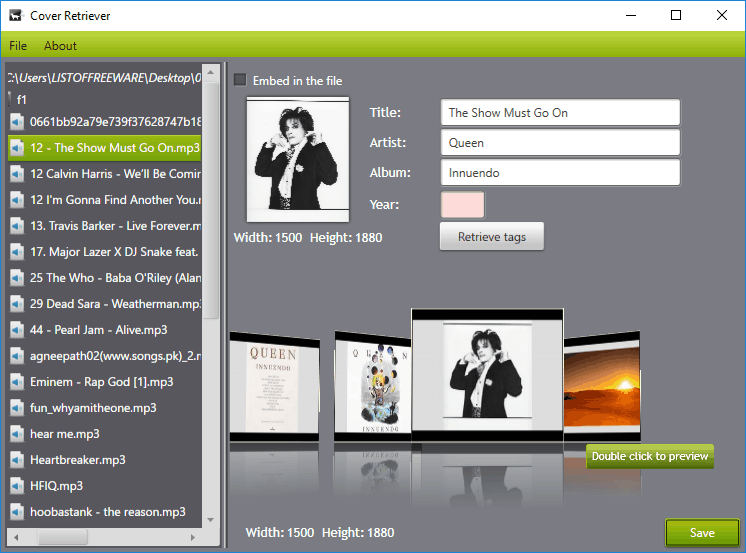746x553 pixels.
Task: Select file agneepath02(www.songs.pk)_2
Action: coord(104,356)
